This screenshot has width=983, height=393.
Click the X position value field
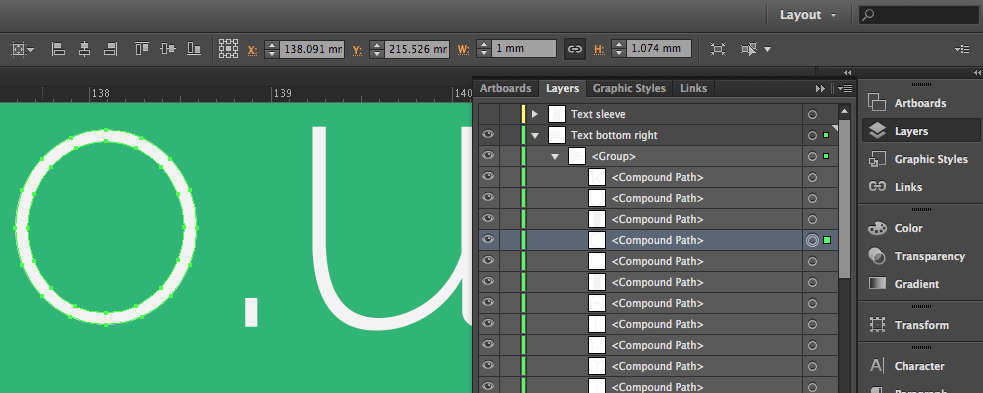coord(312,49)
